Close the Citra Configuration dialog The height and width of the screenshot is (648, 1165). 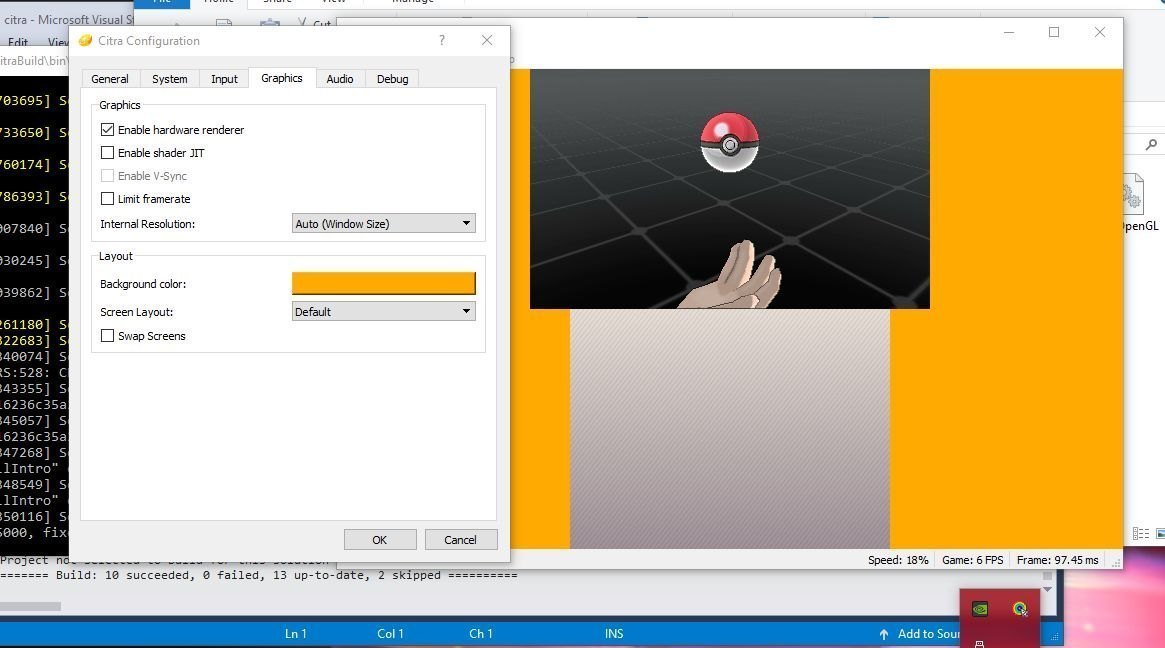(x=487, y=40)
